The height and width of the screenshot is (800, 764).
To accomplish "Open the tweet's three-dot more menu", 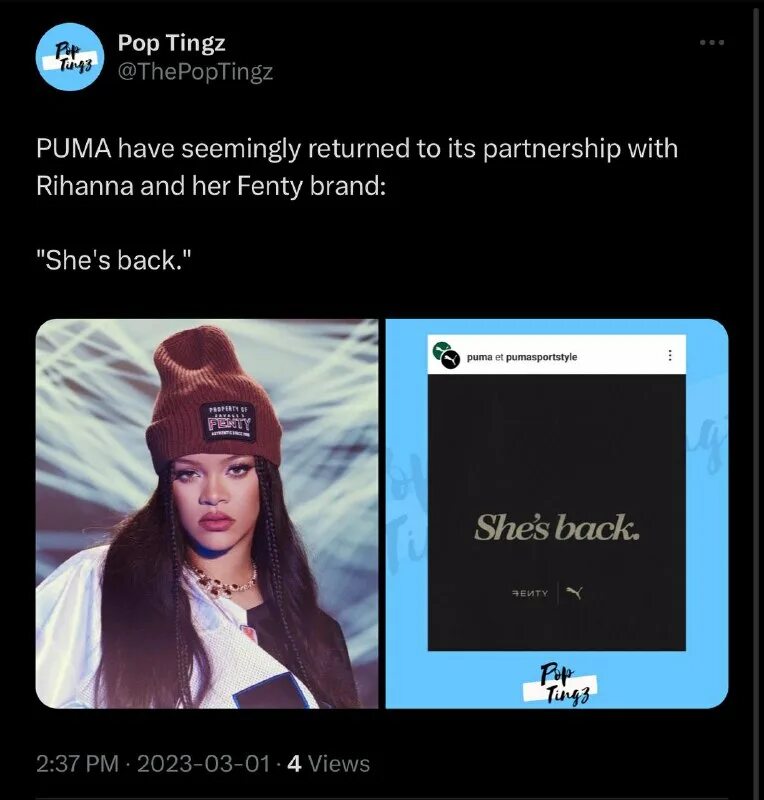I will [x=711, y=42].
